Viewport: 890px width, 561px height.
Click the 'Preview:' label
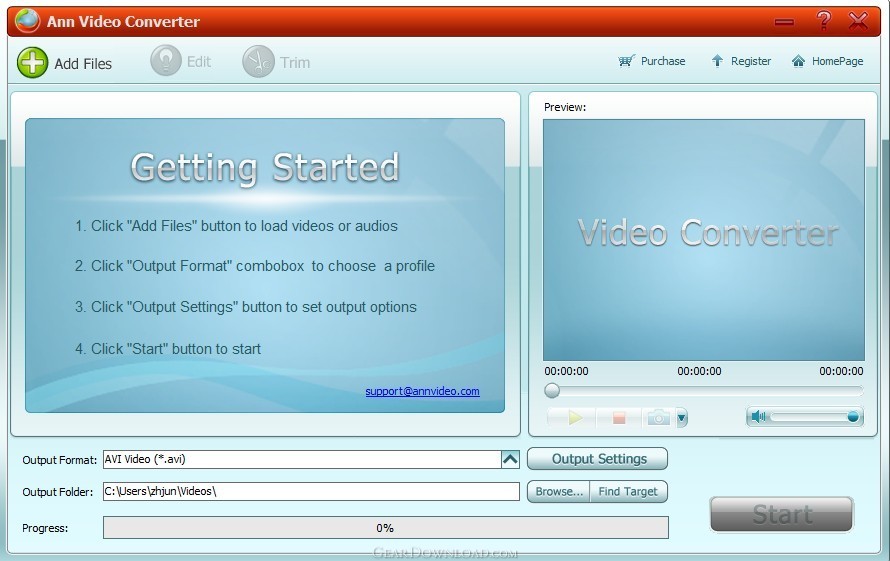[565, 107]
